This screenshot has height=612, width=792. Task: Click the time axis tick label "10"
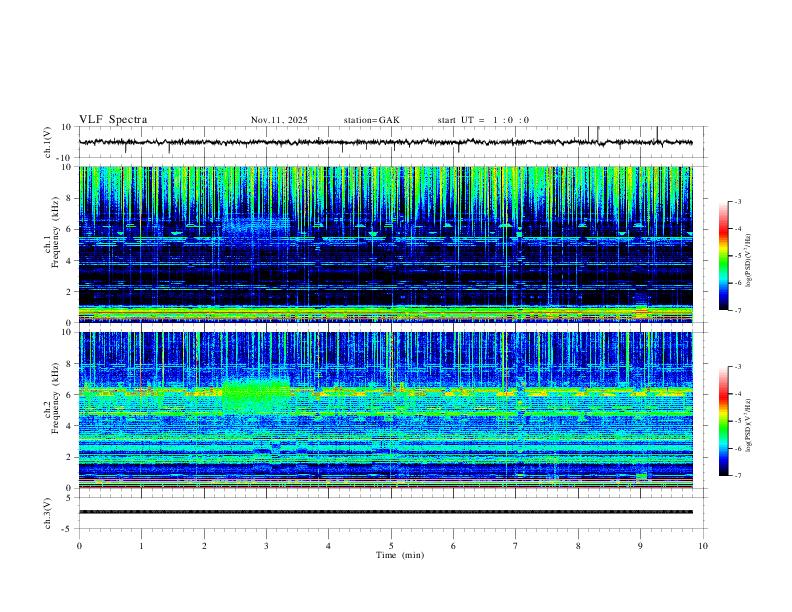point(703,546)
